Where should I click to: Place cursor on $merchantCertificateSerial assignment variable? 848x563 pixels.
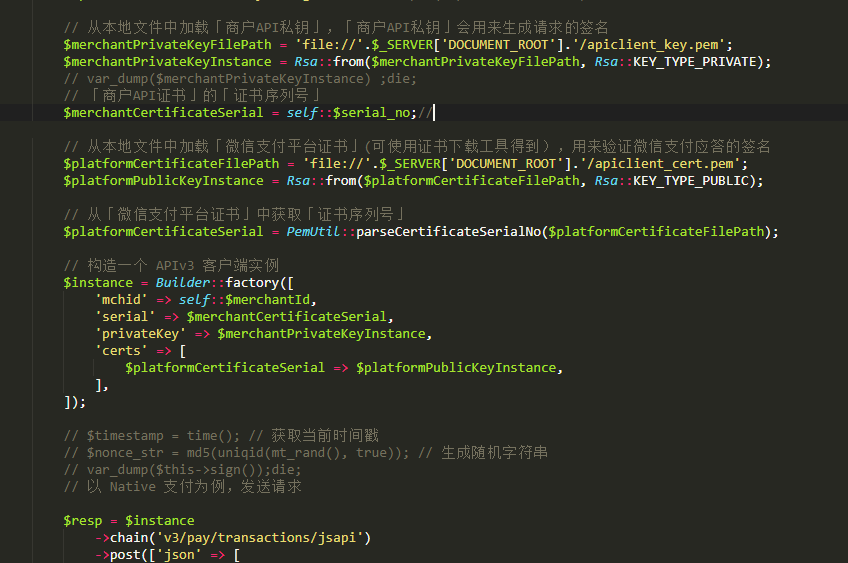[x=163, y=112]
